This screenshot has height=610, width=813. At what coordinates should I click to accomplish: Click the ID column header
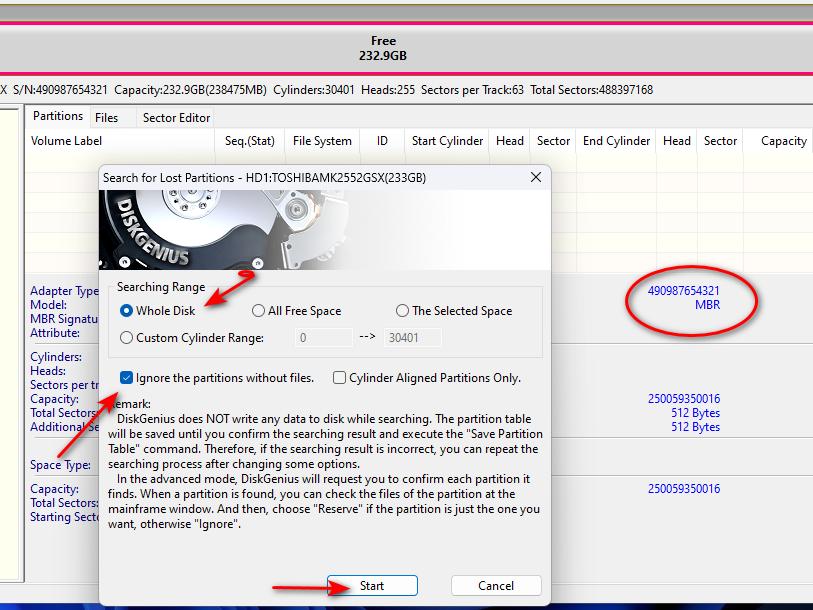pos(382,141)
